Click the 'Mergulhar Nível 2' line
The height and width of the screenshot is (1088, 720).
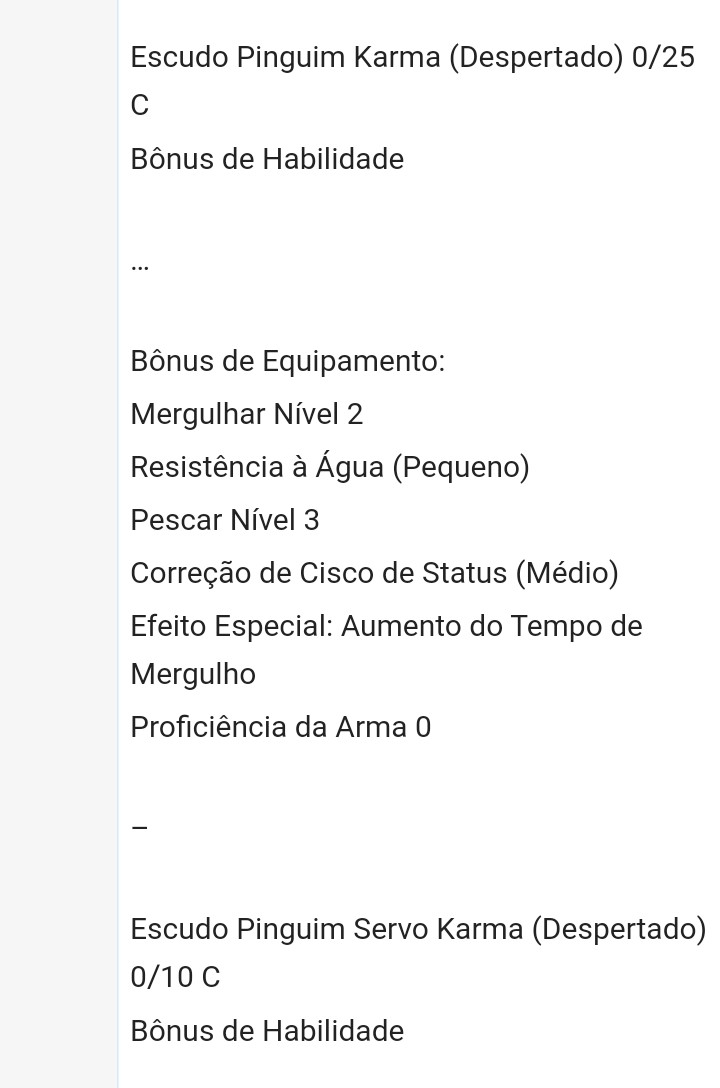pyautogui.click(x=247, y=414)
